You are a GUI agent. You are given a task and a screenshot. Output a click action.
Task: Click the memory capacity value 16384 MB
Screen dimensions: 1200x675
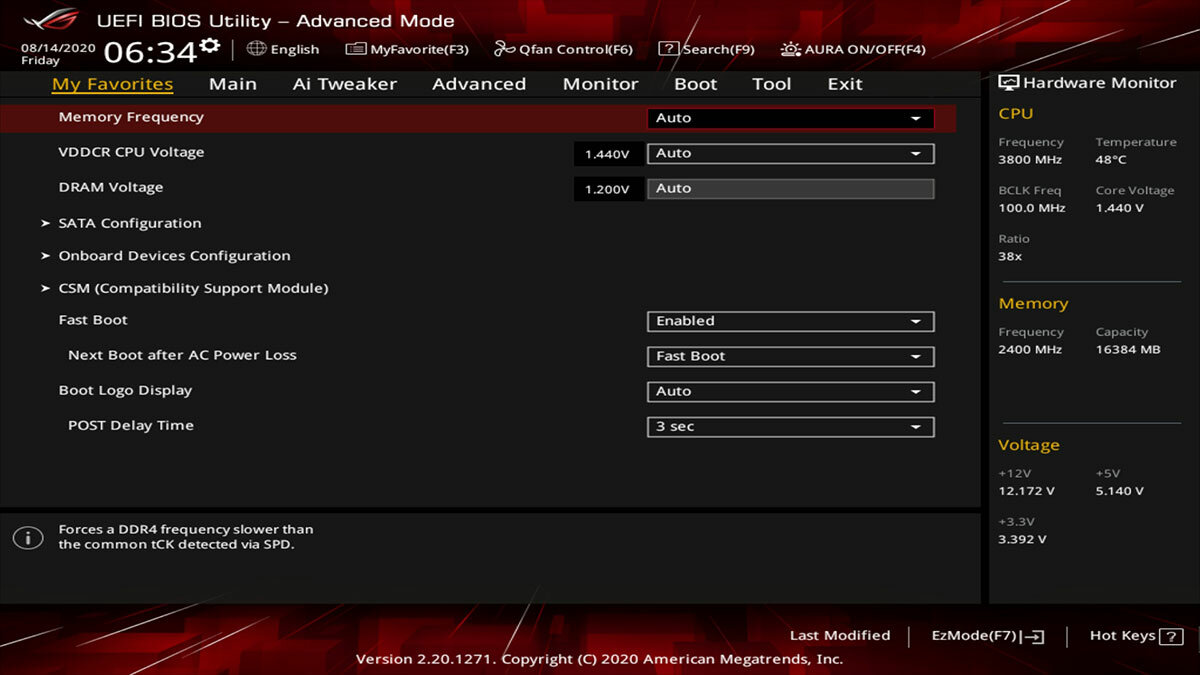(x=1128, y=350)
